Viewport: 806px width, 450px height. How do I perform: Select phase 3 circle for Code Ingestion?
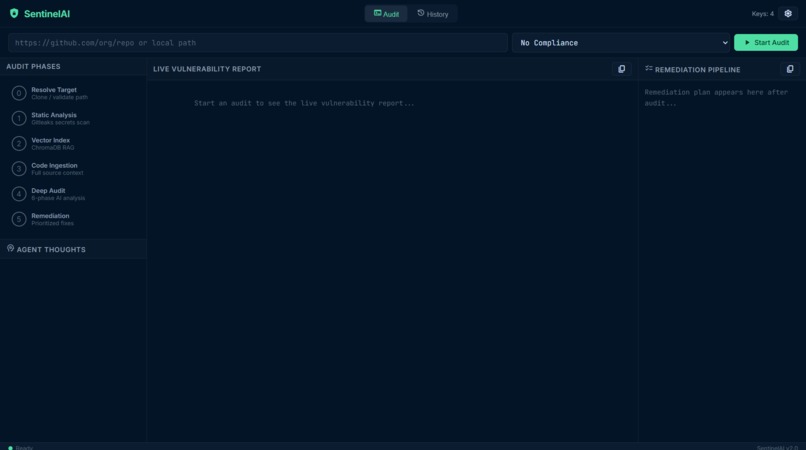pos(19,169)
